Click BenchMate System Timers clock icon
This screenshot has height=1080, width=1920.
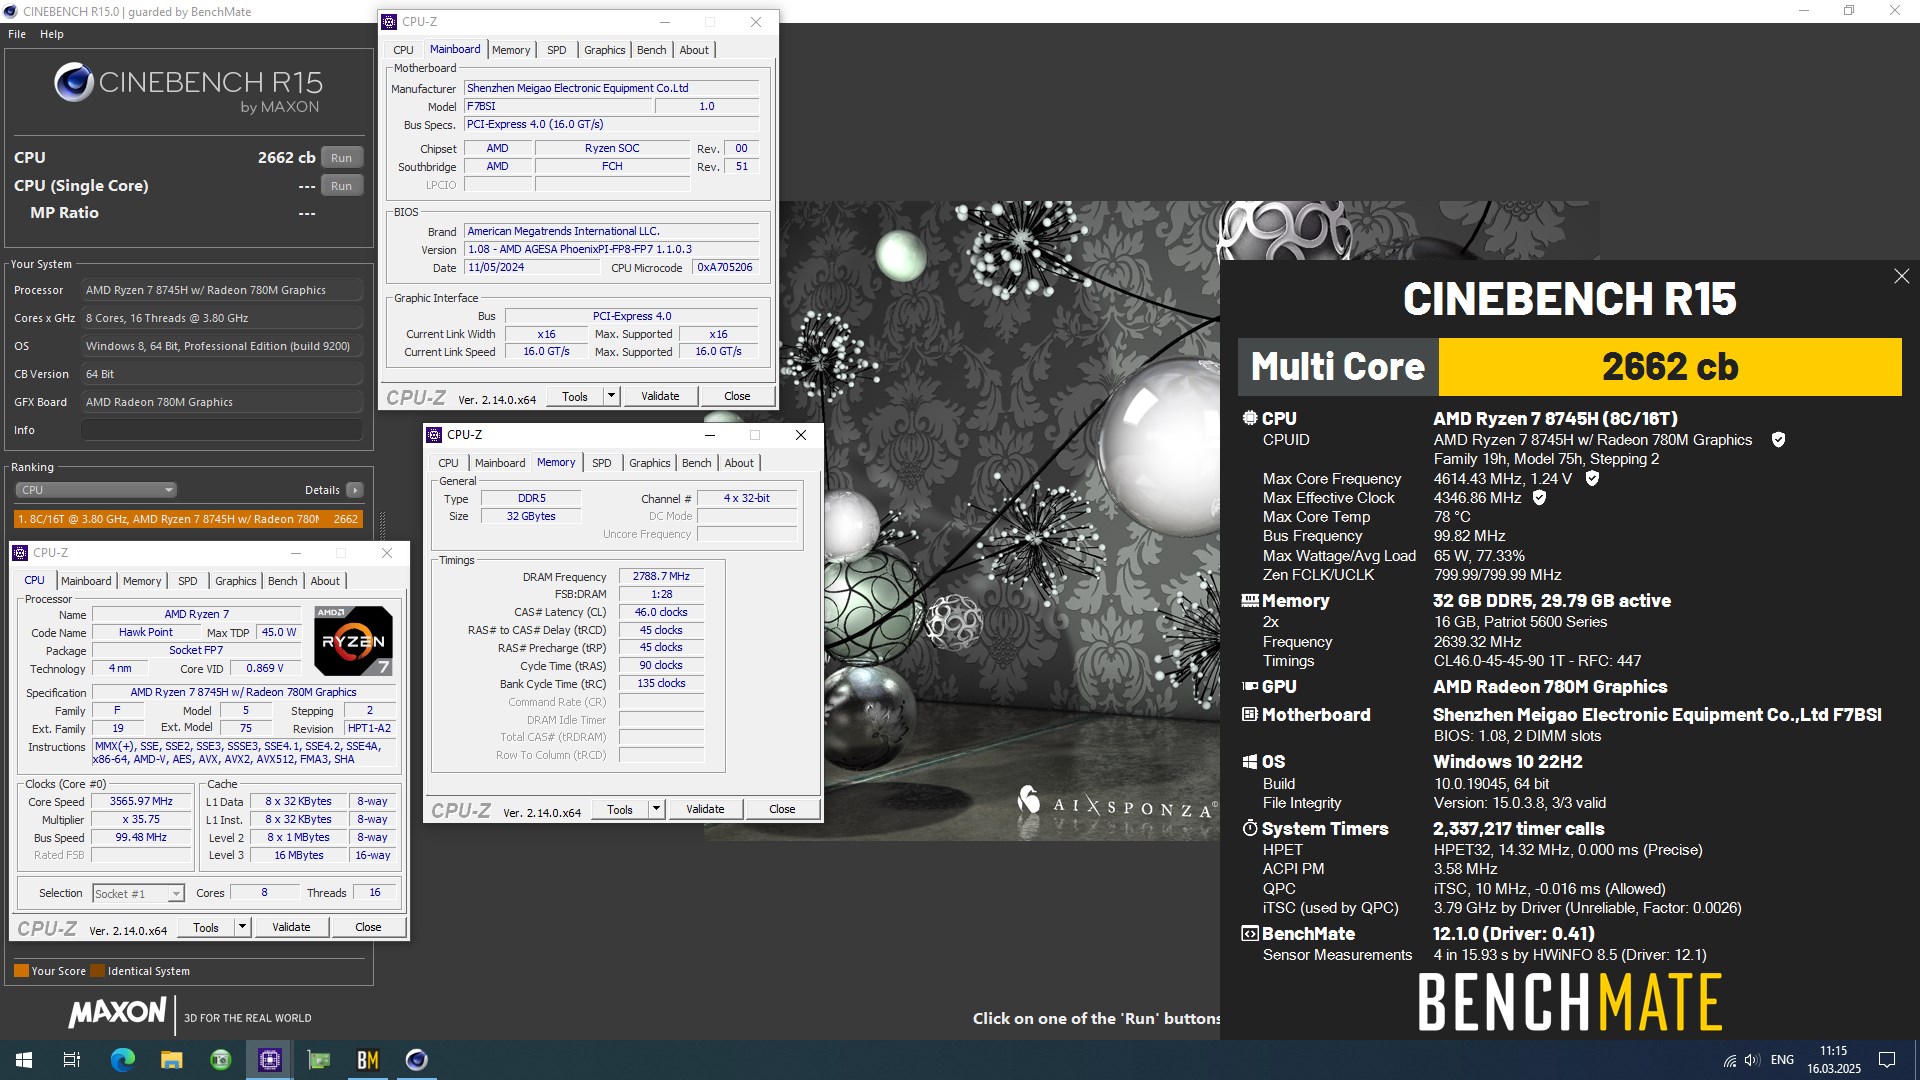coord(1249,829)
